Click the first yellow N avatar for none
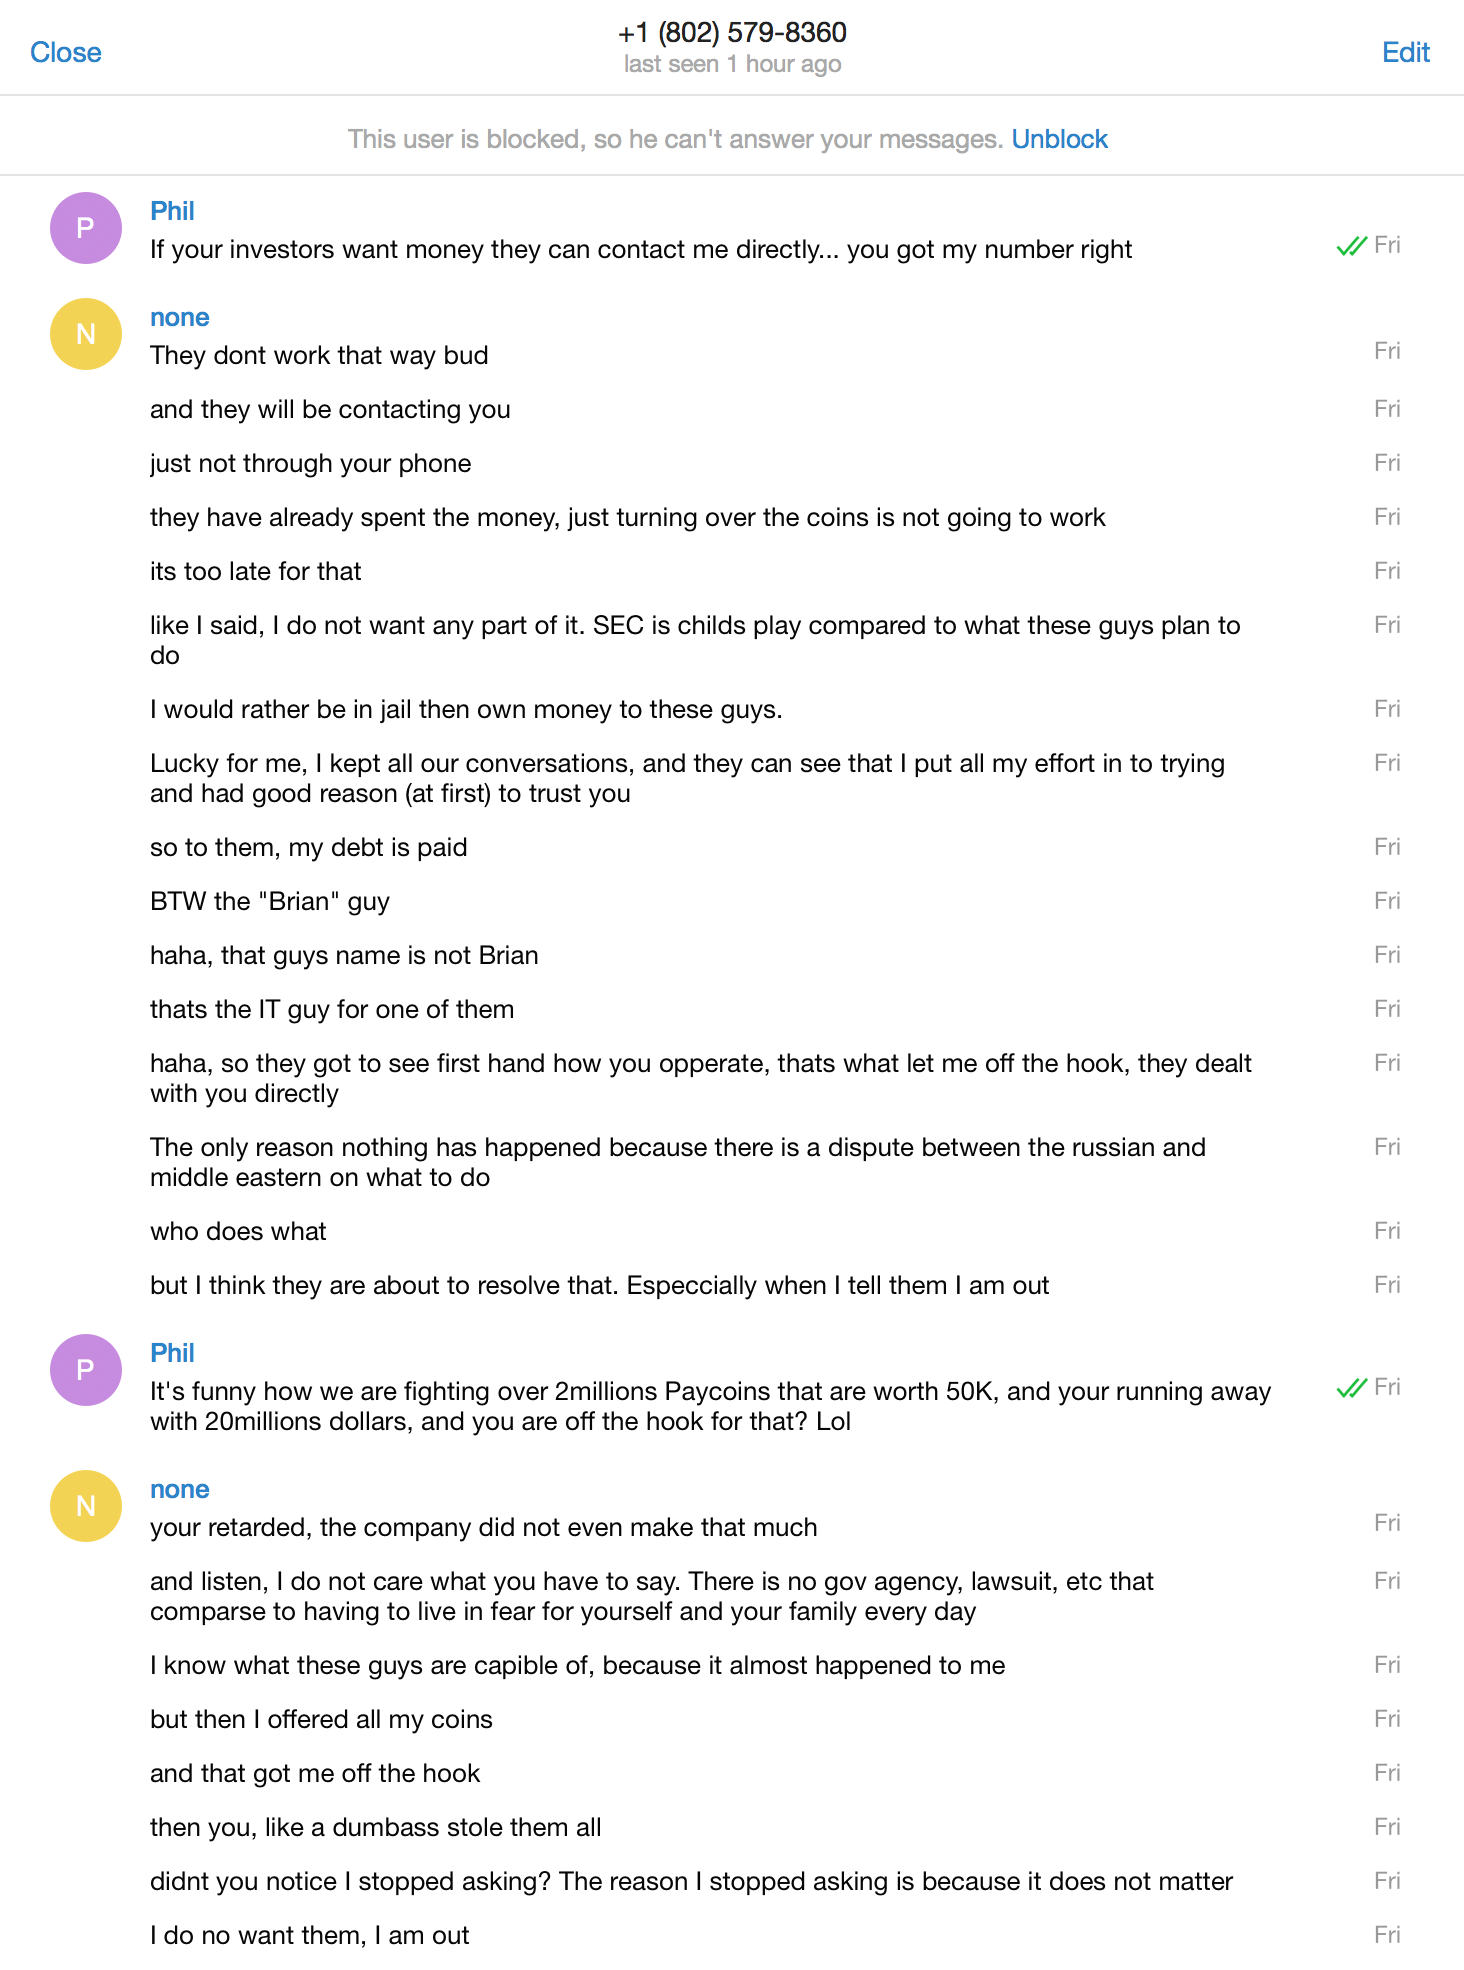Screen dimensions: 1464x1970 coord(86,334)
